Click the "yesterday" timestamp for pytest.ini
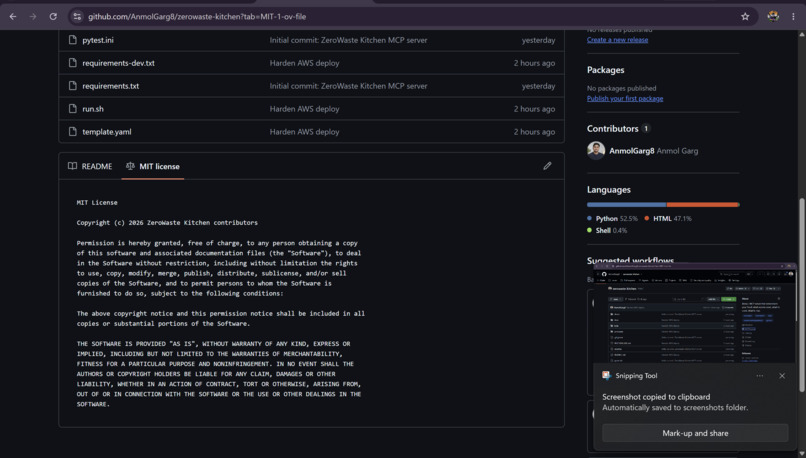806x458 pixels. coord(538,40)
